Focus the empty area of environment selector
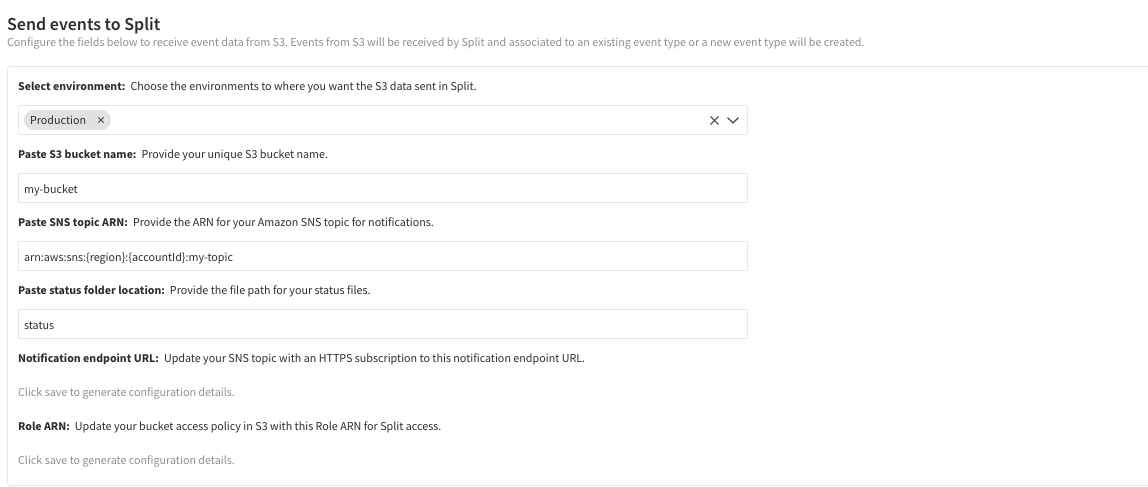Image resolution: width=1148 pixels, height=487 pixels. [x=400, y=120]
